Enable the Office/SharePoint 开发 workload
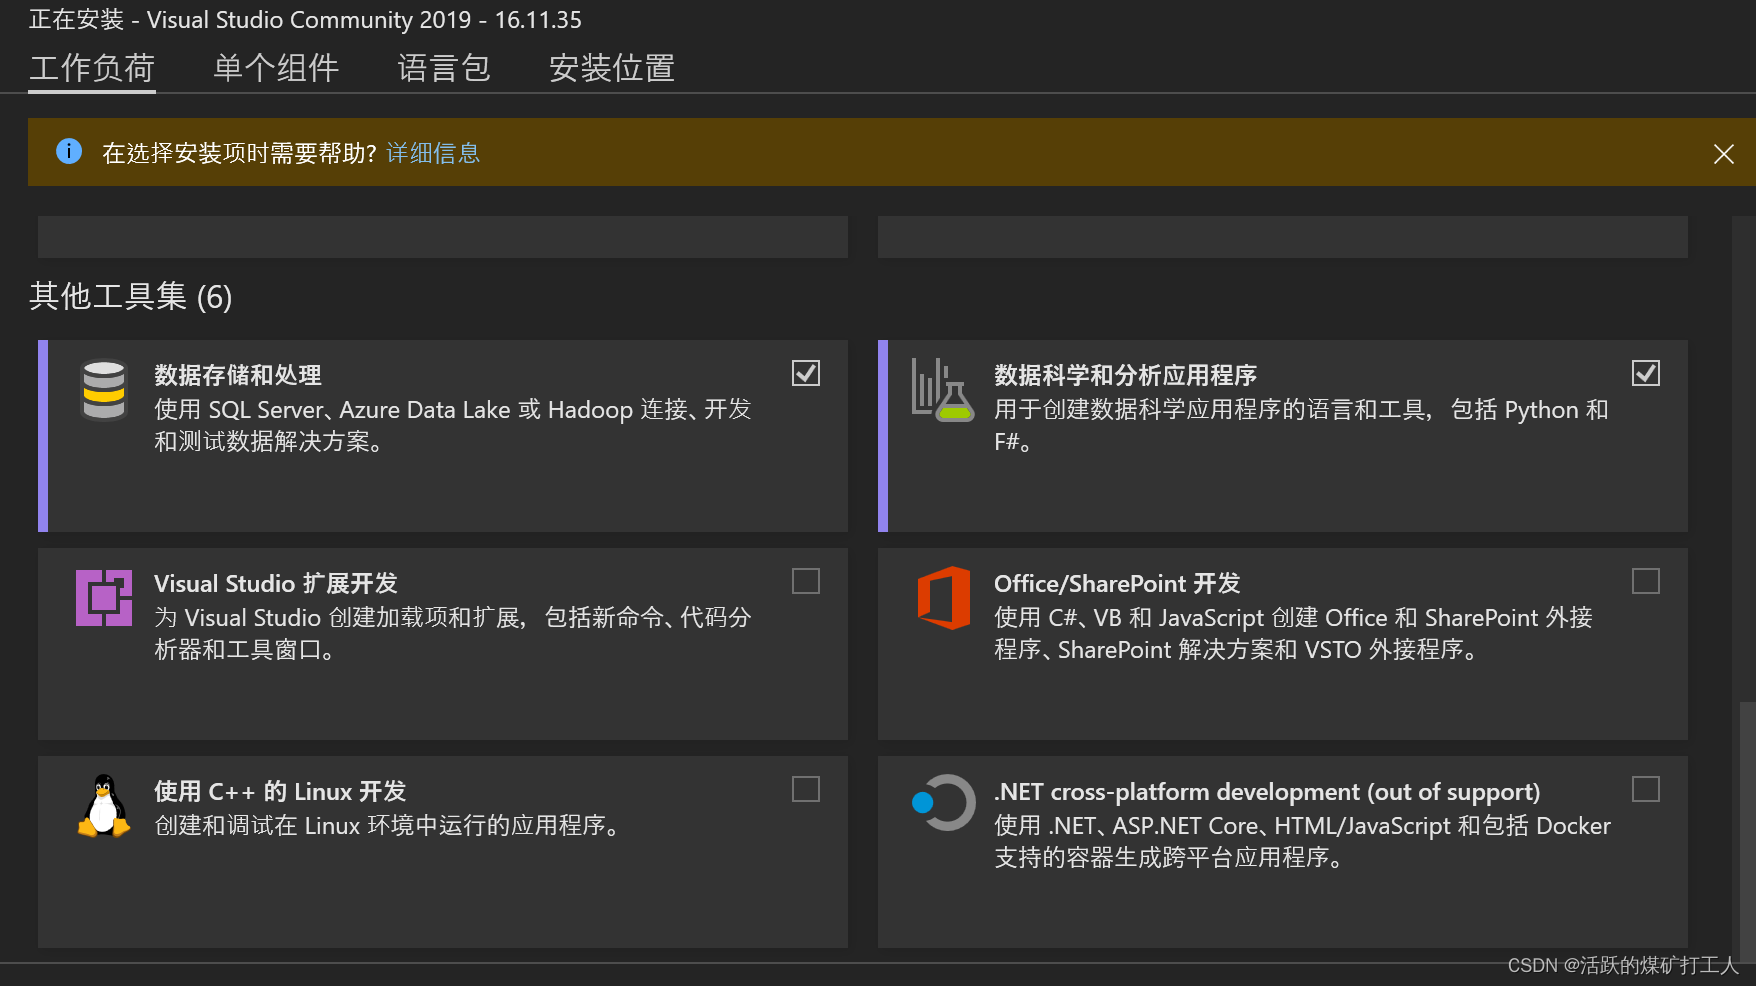The height and width of the screenshot is (986, 1756). [1646, 581]
